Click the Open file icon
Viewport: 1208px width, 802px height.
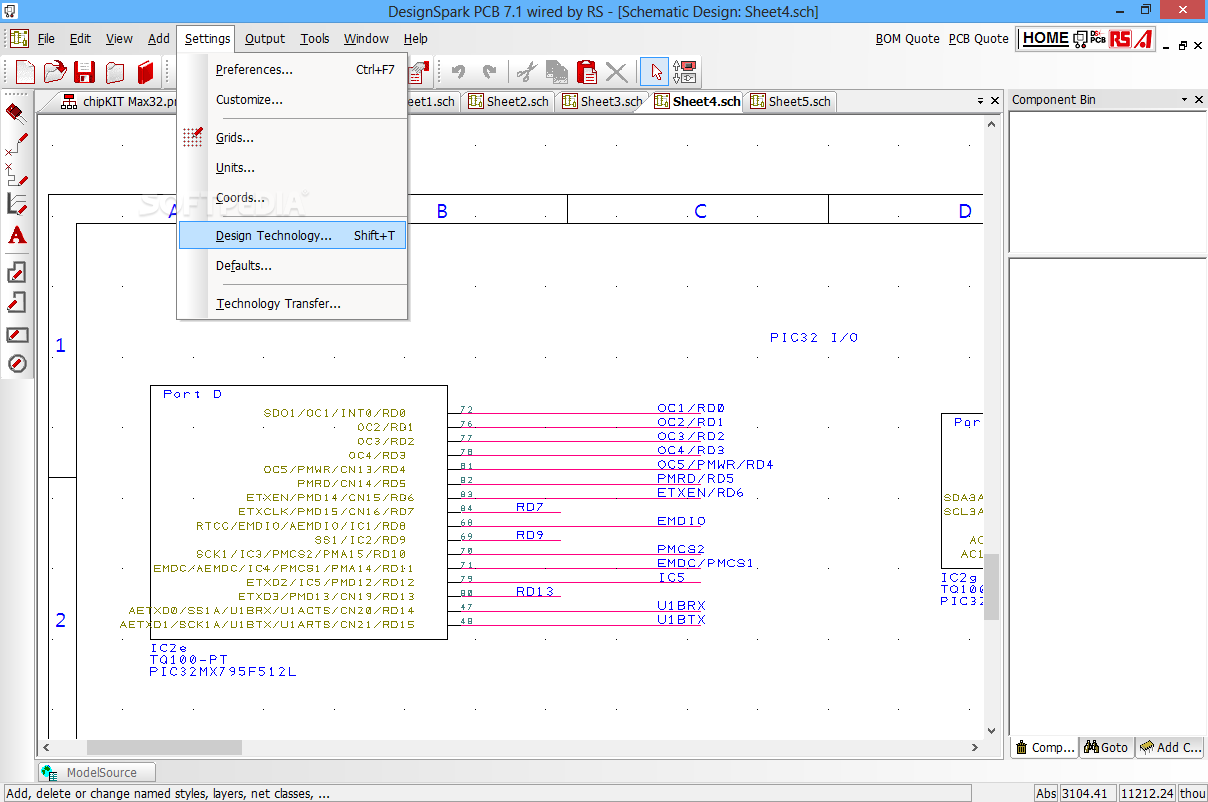pyautogui.click(x=55, y=72)
